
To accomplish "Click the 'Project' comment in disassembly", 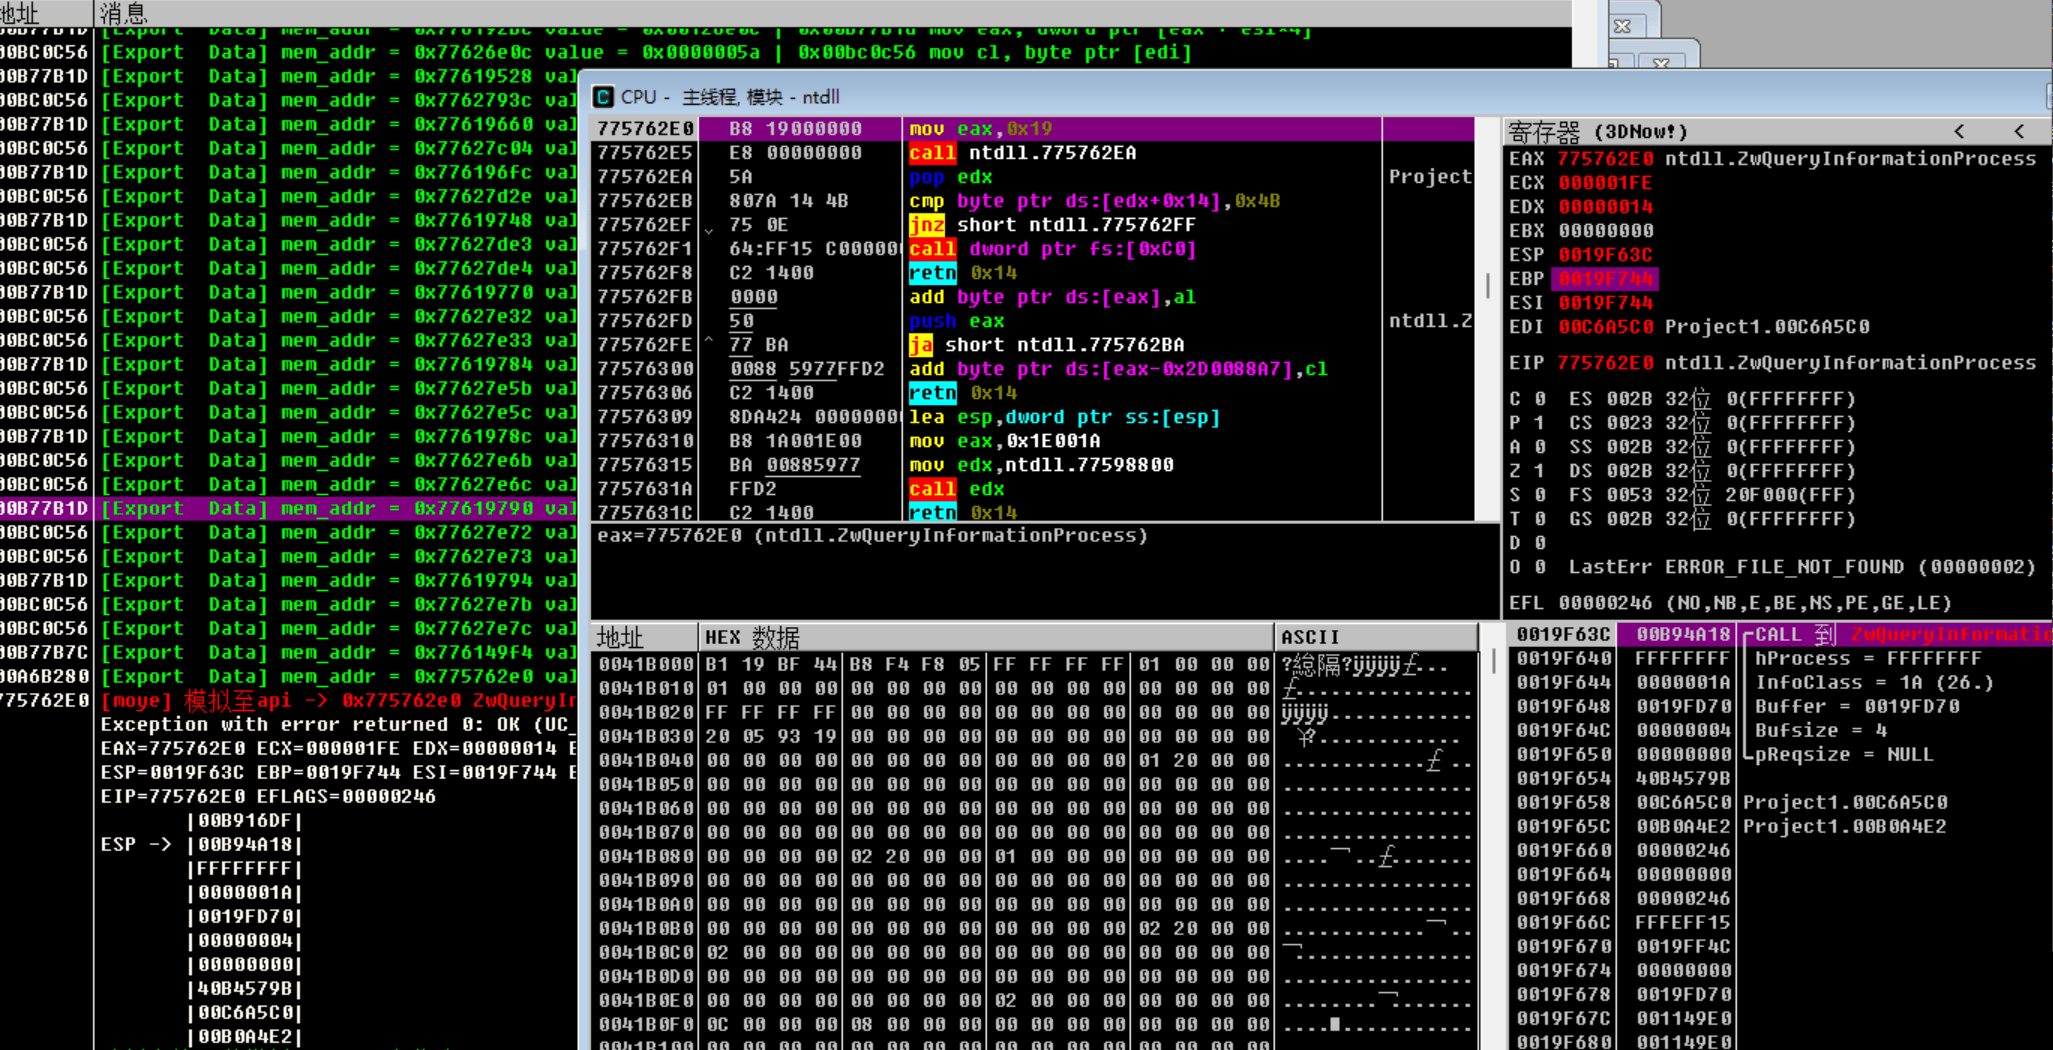I will point(1430,177).
